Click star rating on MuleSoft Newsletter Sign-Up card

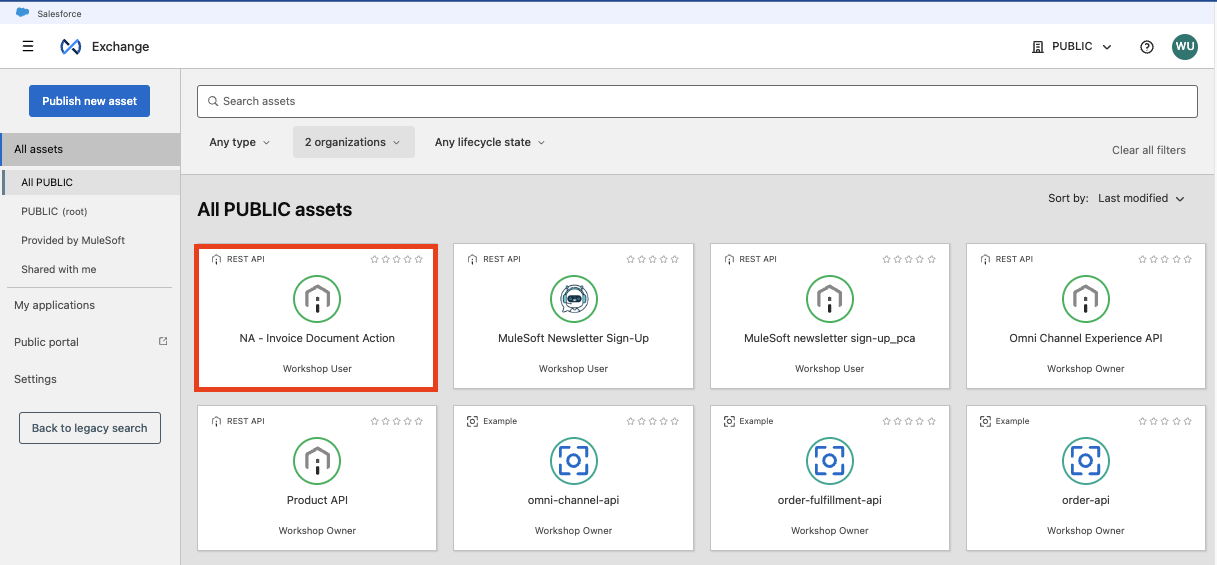653,259
